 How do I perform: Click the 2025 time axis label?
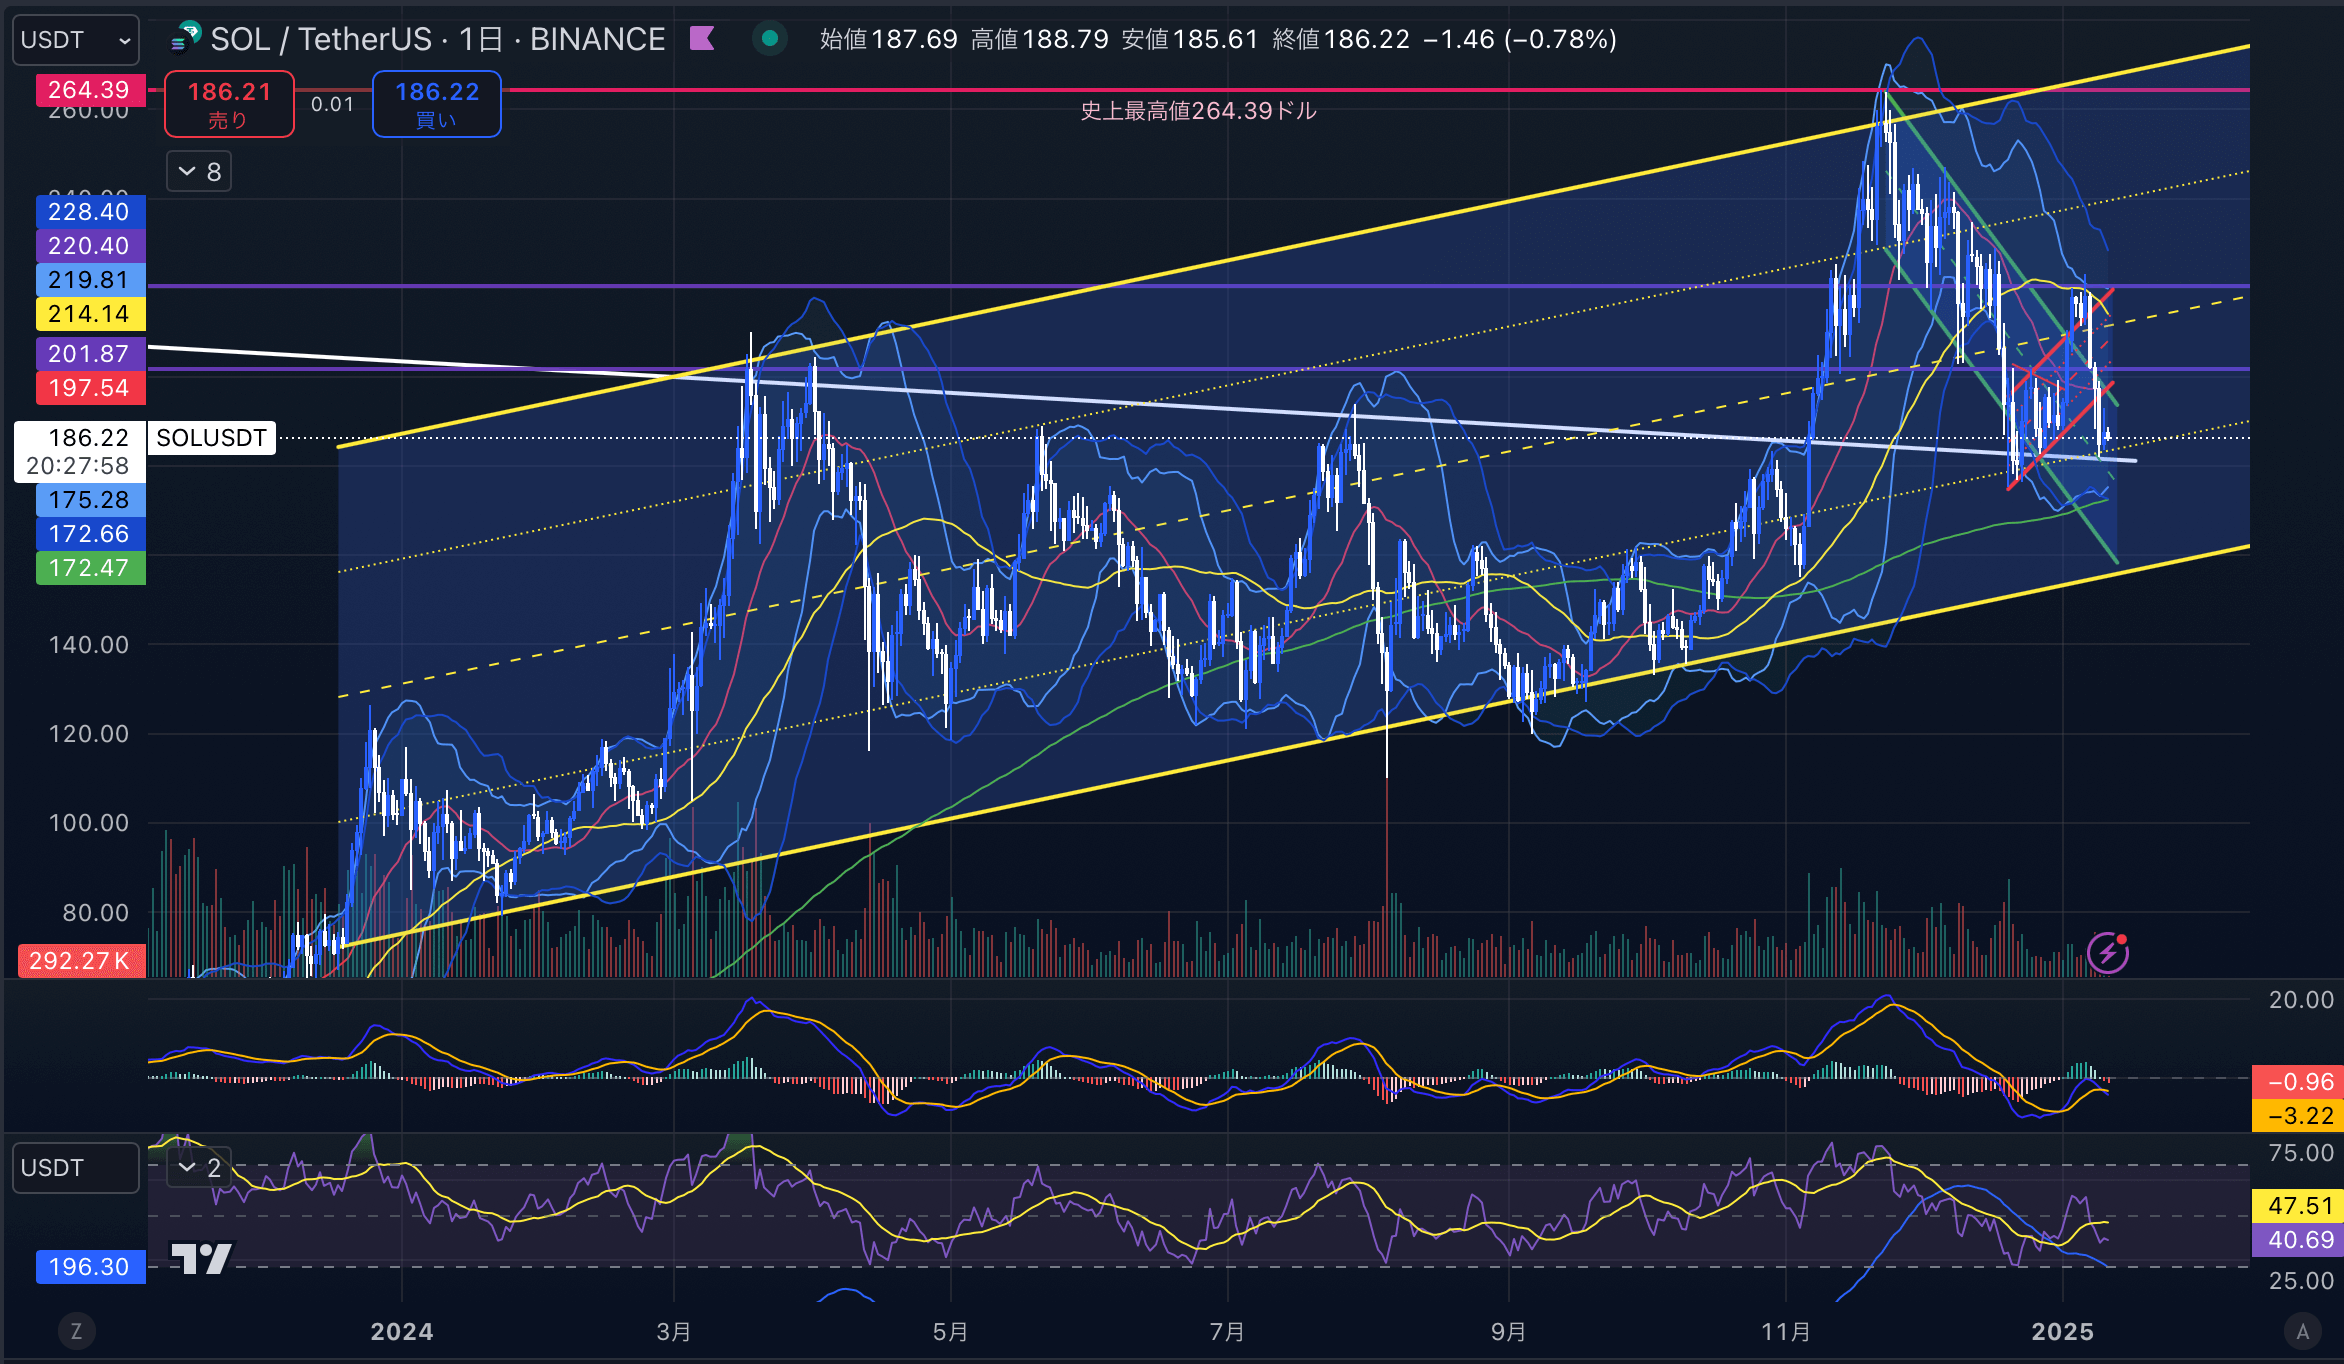point(2063,1332)
